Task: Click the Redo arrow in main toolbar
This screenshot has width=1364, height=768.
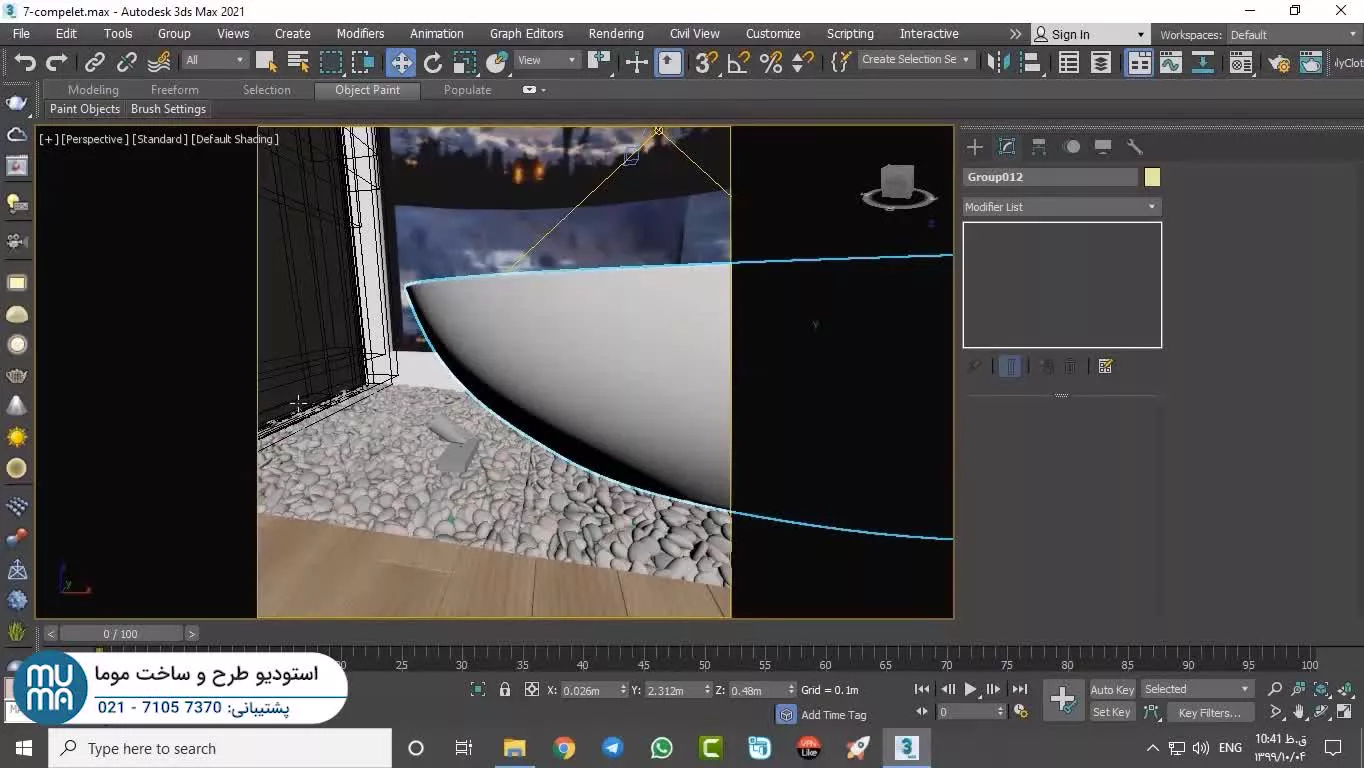Action: click(x=56, y=63)
